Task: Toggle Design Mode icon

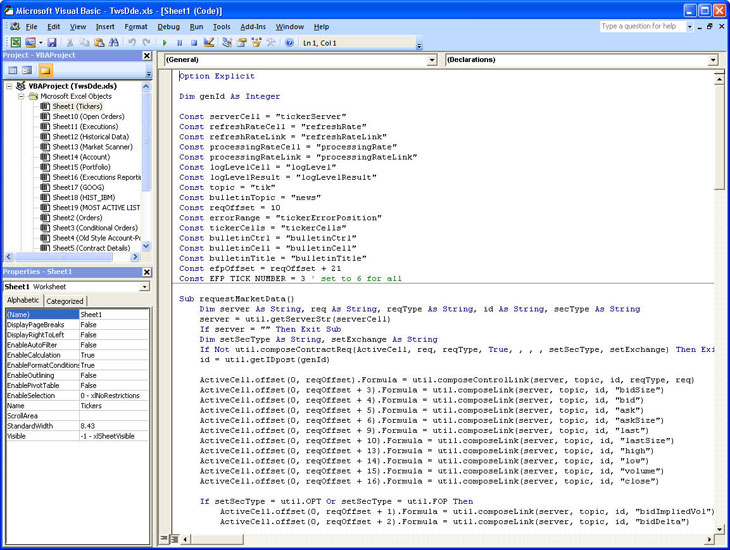Action: coord(209,42)
